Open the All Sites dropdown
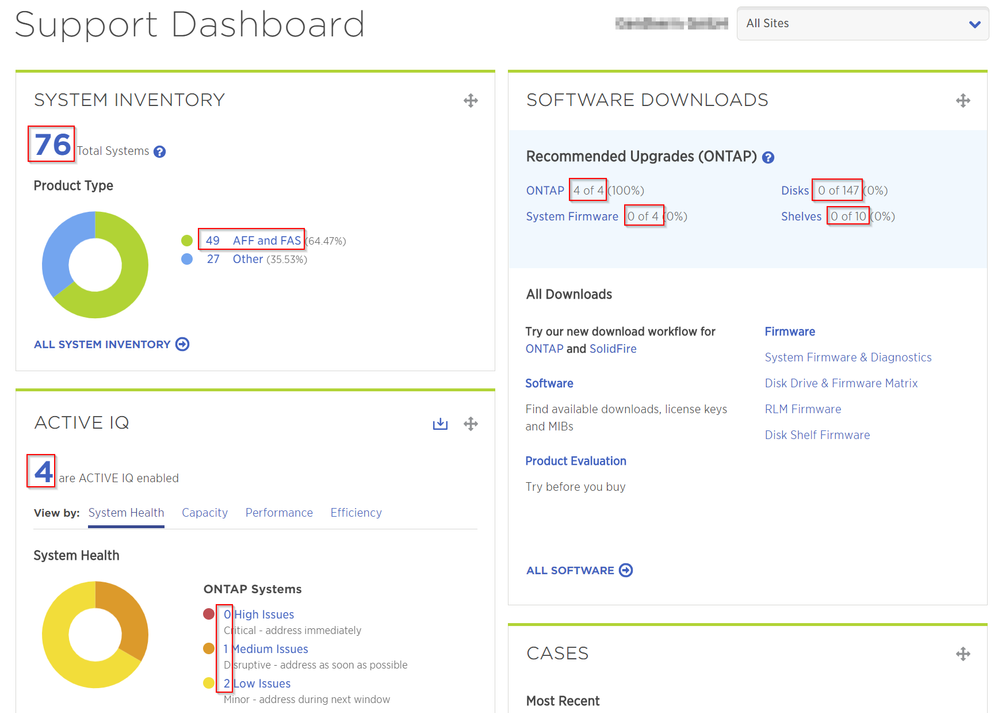Image resolution: width=998 pixels, height=713 pixels. point(862,24)
